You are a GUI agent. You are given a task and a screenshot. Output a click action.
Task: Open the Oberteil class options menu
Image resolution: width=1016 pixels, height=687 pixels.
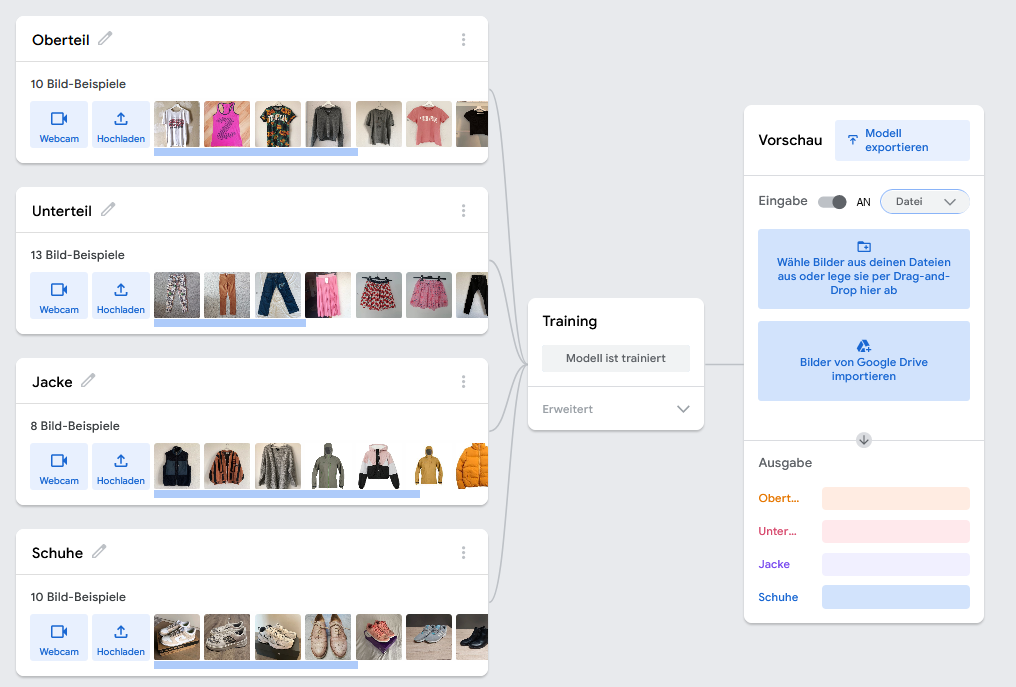463,40
